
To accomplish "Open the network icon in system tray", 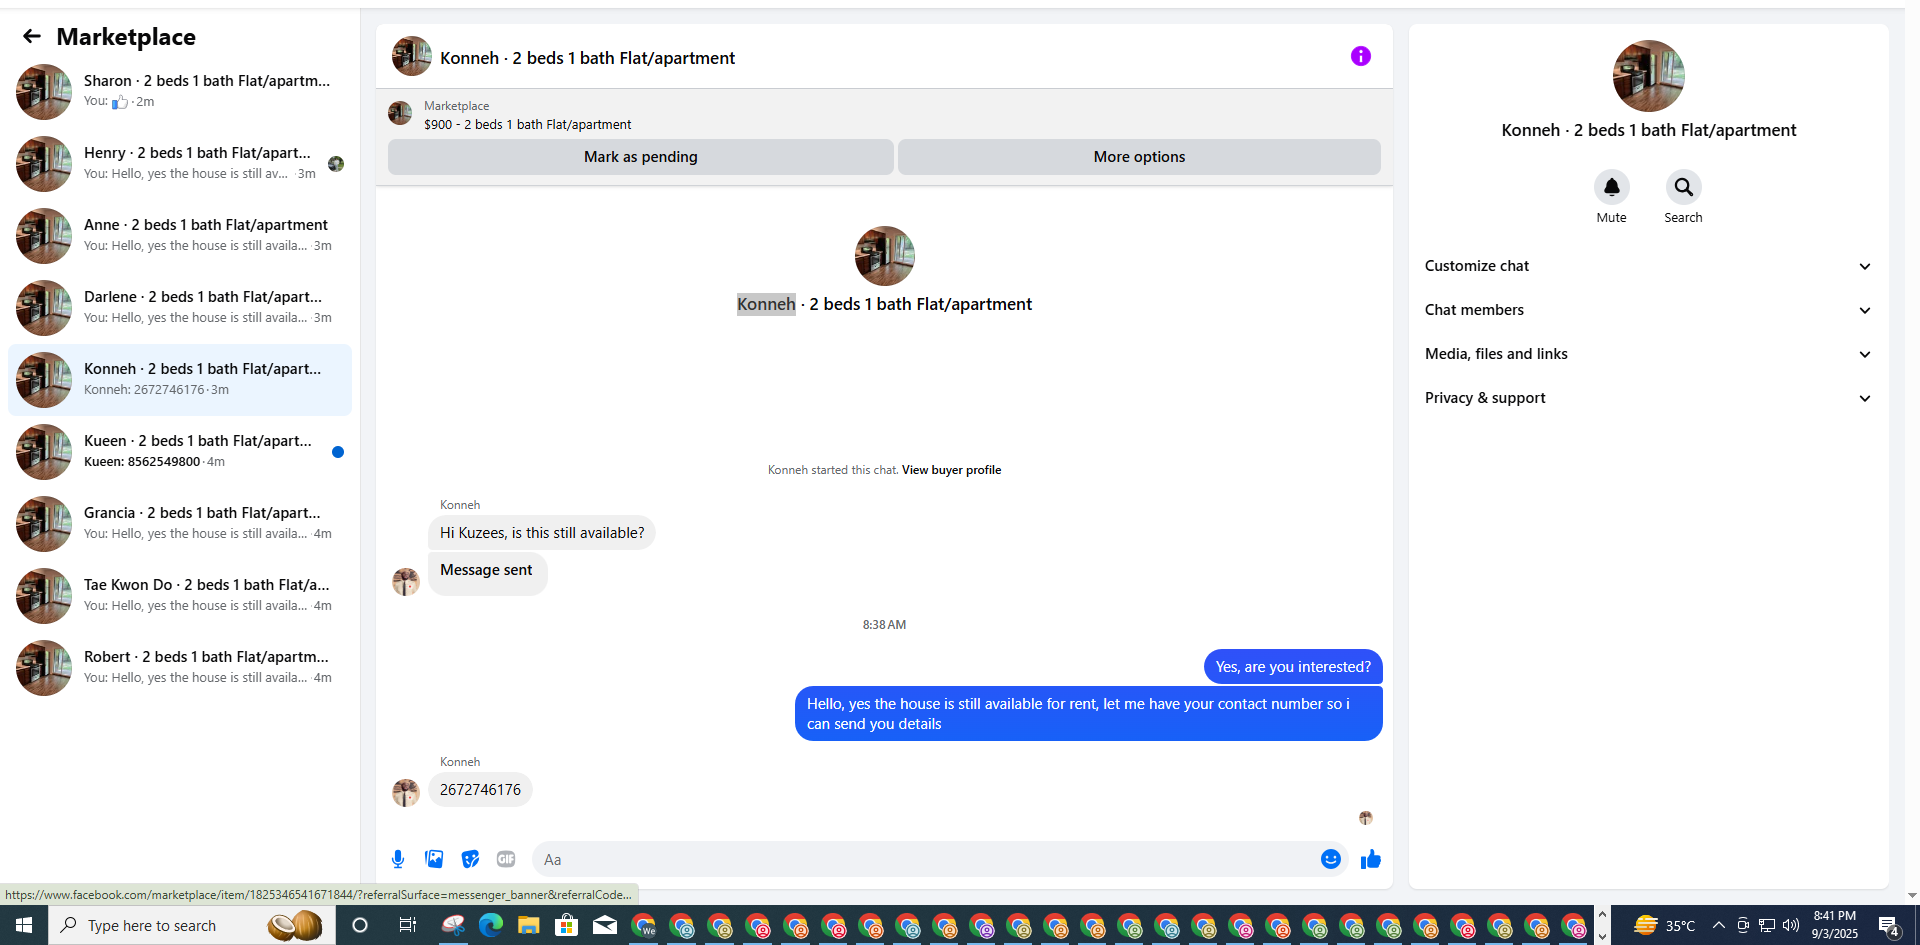I will [1767, 925].
